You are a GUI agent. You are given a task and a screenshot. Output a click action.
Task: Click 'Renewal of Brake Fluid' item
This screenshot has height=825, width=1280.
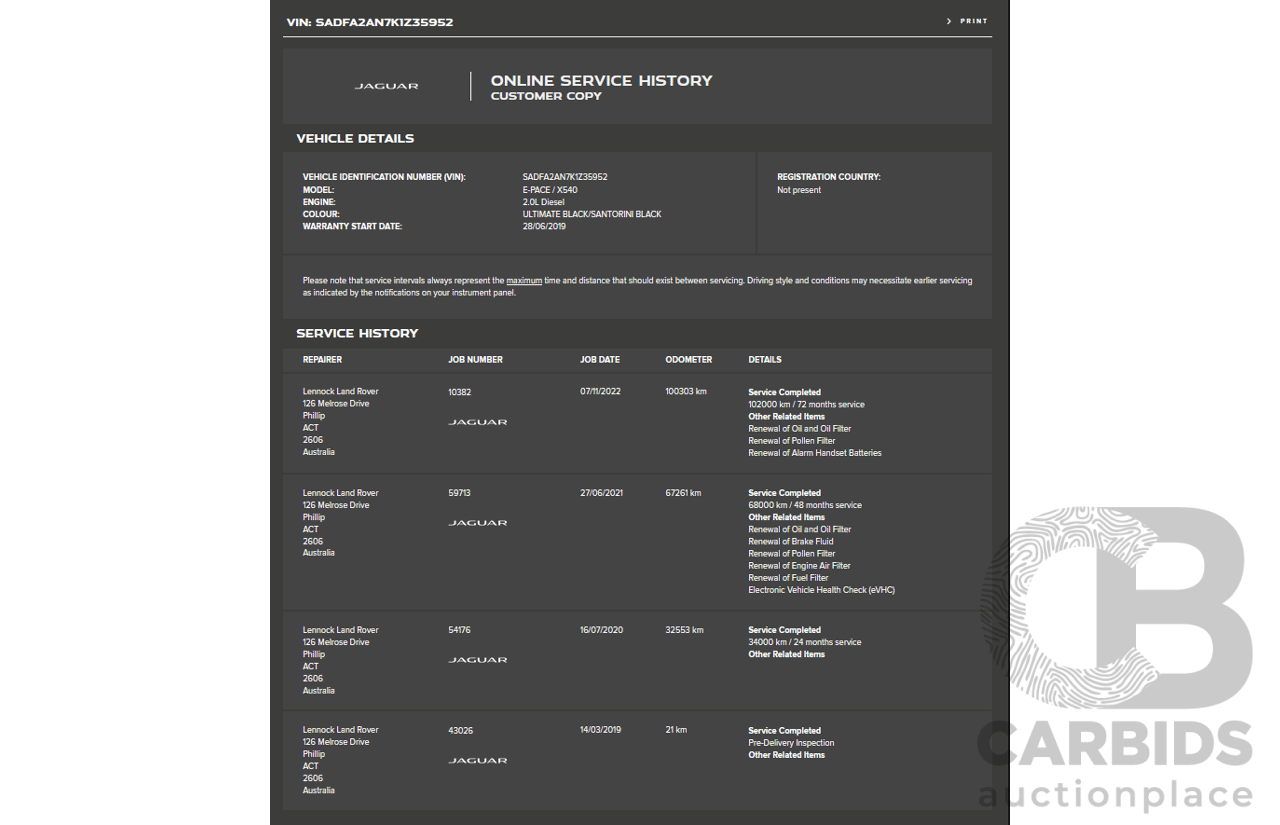[791, 541]
